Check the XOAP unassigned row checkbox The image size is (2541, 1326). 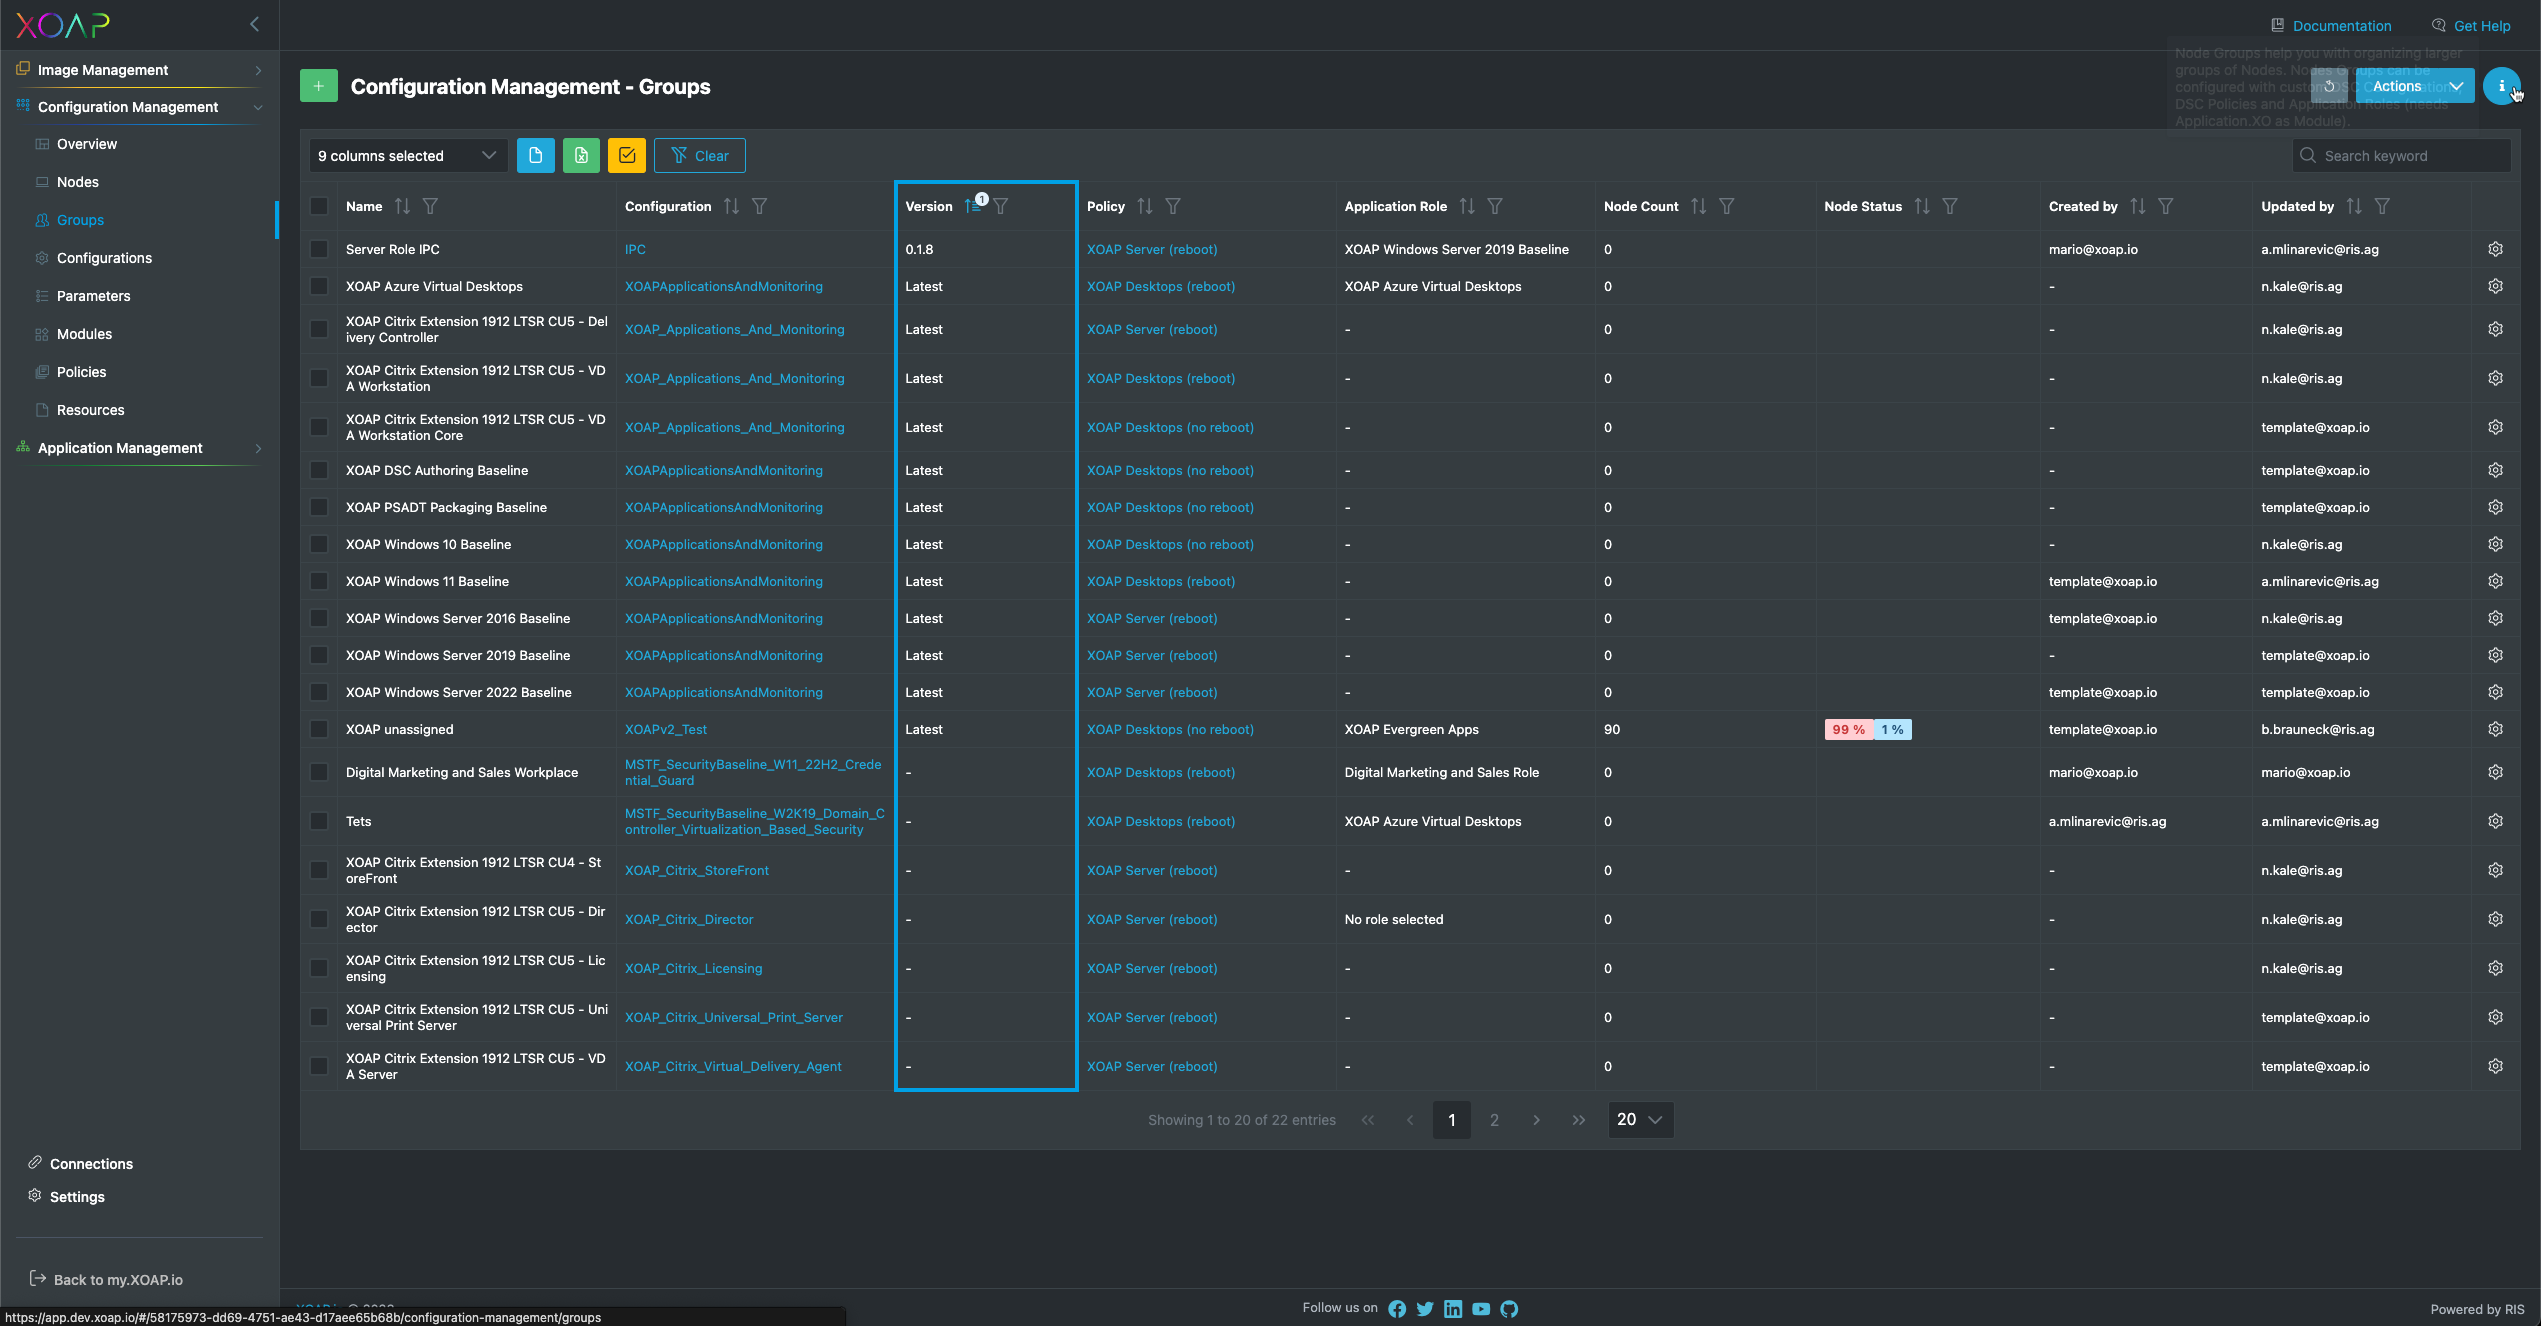coord(319,729)
